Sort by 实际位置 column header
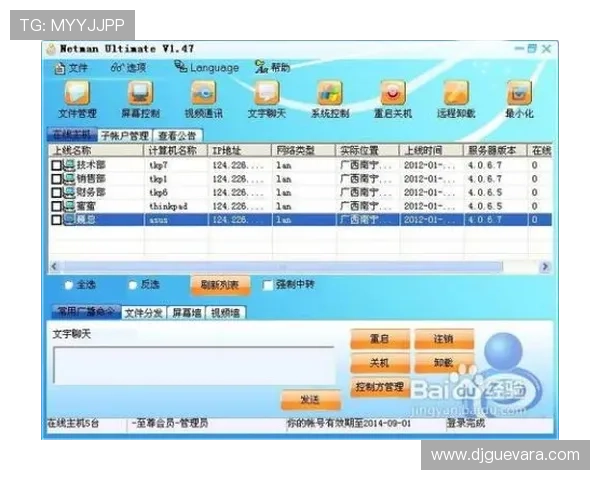Screen dimensions: 600x480 click(x=368, y=150)
